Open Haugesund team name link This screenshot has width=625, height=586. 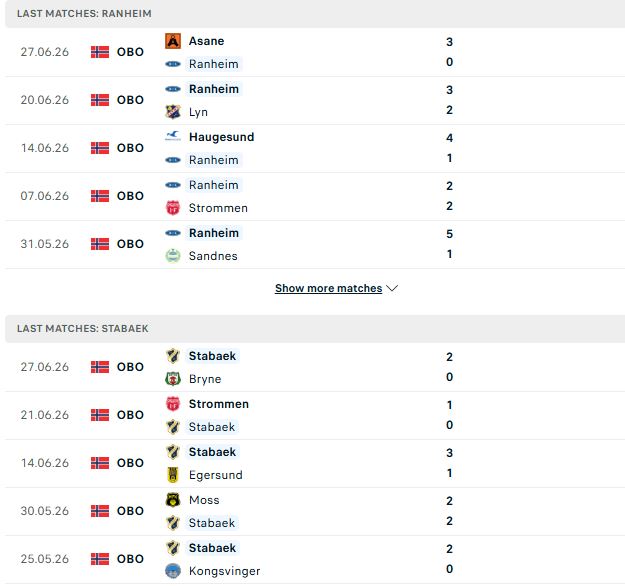[222, 137]
